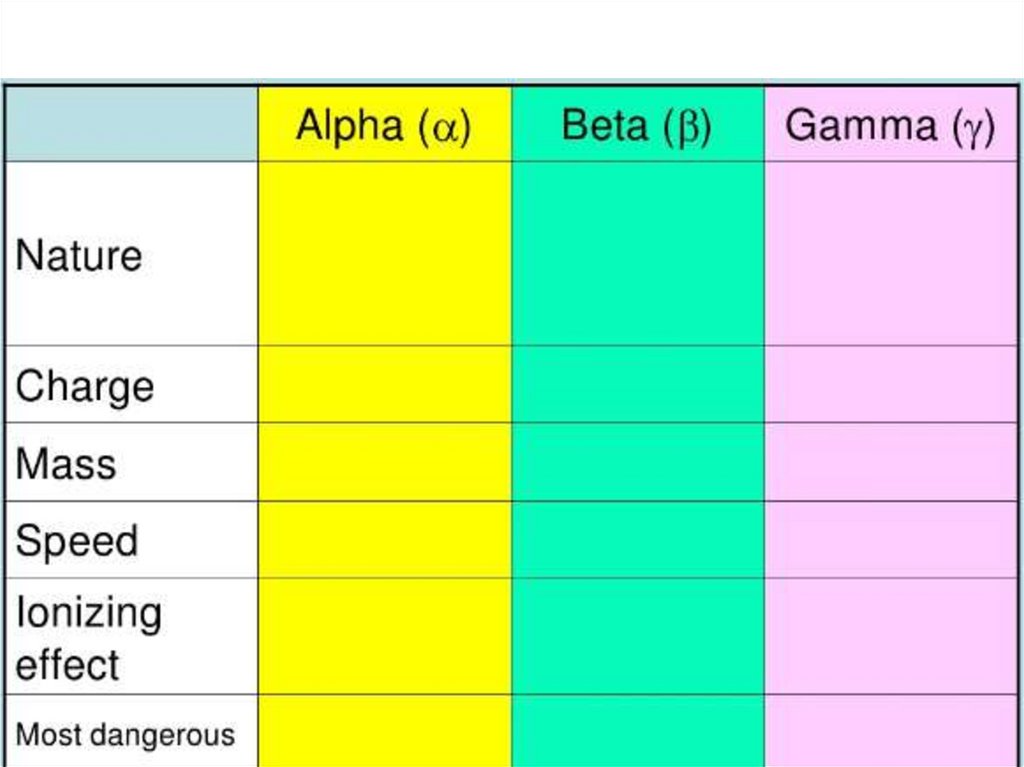Select the Gamma cell in Ionizing effect row
This screenshot has width=1024, height=767.
pos(890,637)
